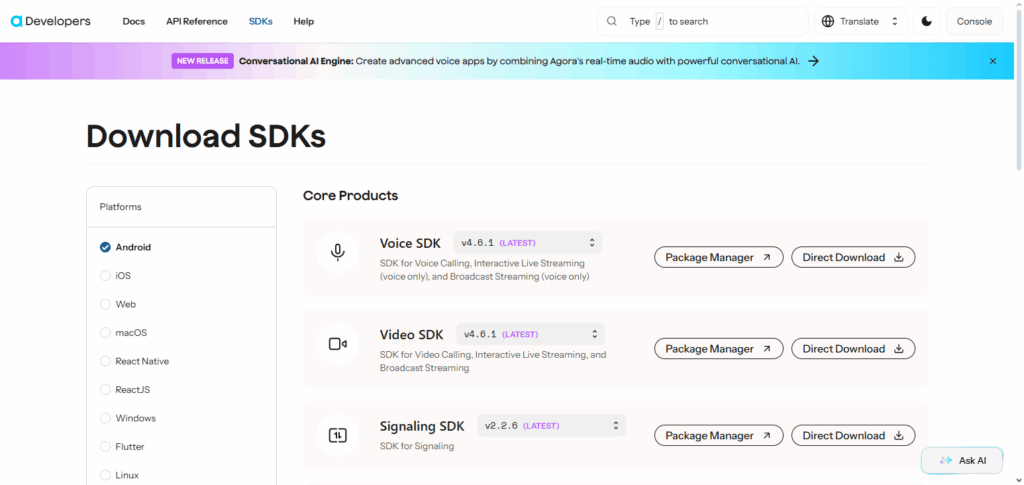Open Signaling SDK Package Manager link
Viewport: 1024px width, 485px height.
click(x=718, y=435)
